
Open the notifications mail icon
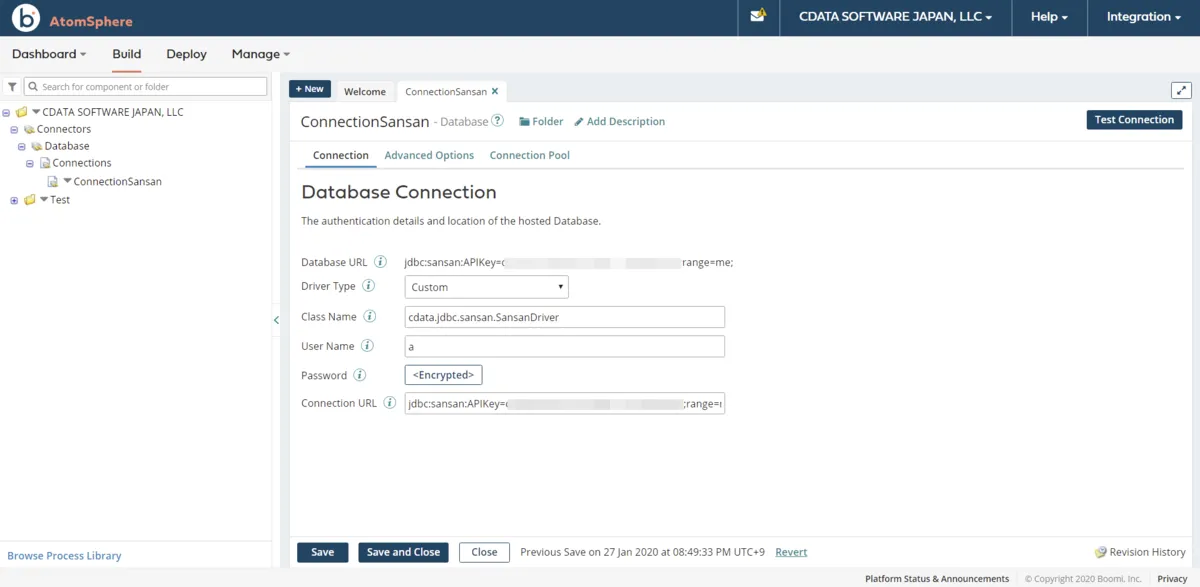pos(758,16)
